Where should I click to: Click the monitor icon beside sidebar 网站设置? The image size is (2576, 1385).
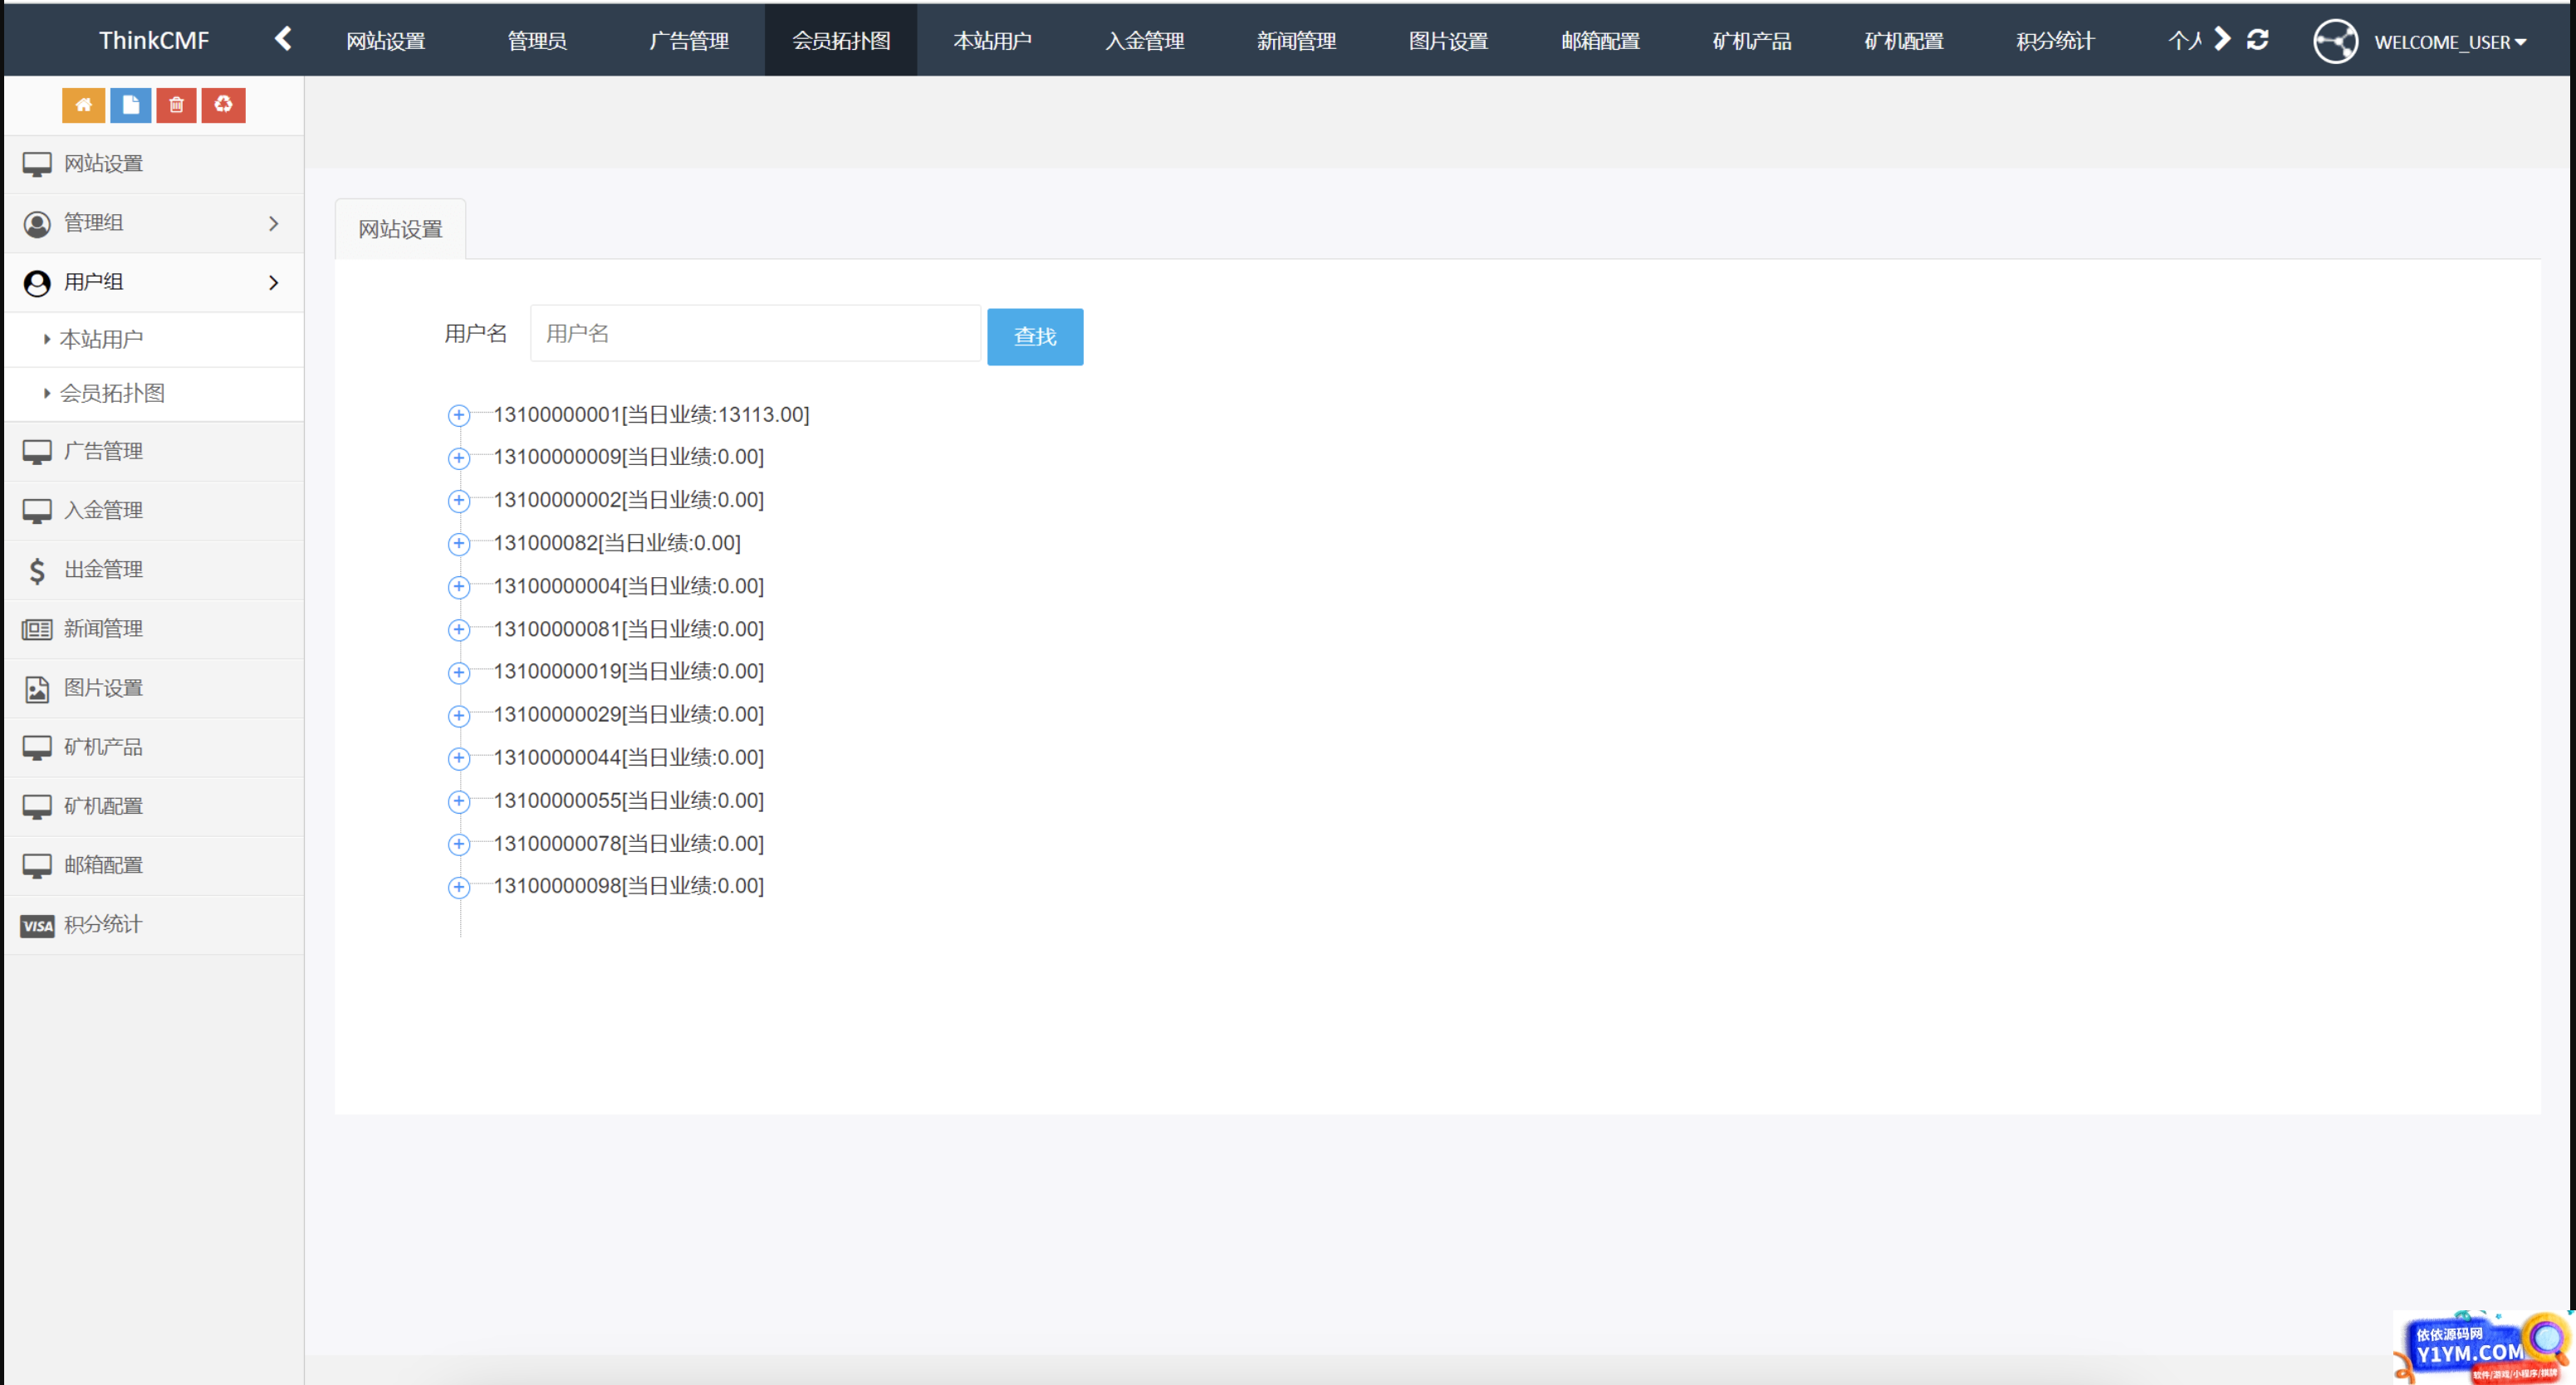tap(37, 164)
